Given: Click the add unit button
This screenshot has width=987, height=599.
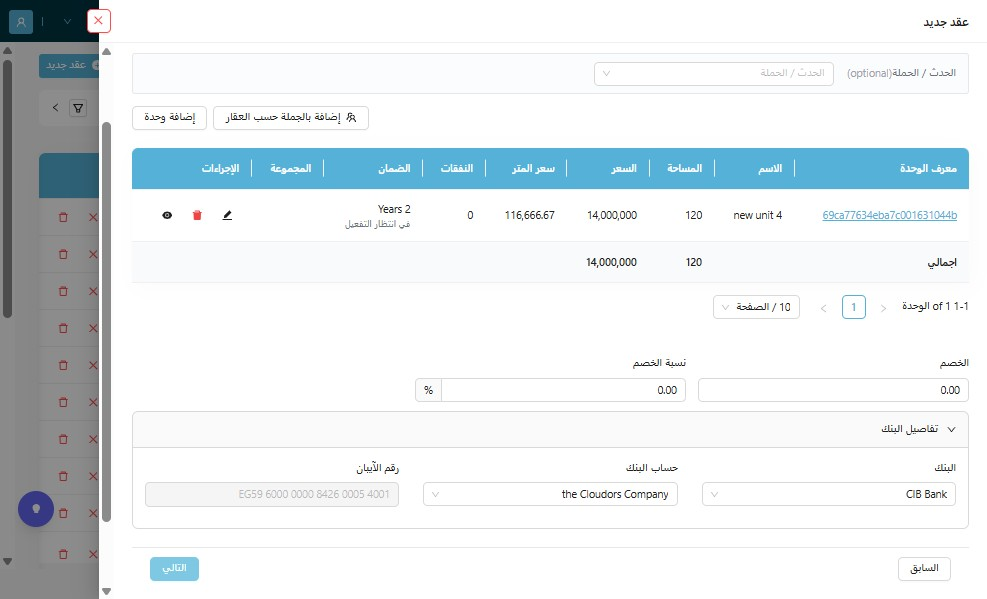Looking at the screenshot, I should point(169,118).
